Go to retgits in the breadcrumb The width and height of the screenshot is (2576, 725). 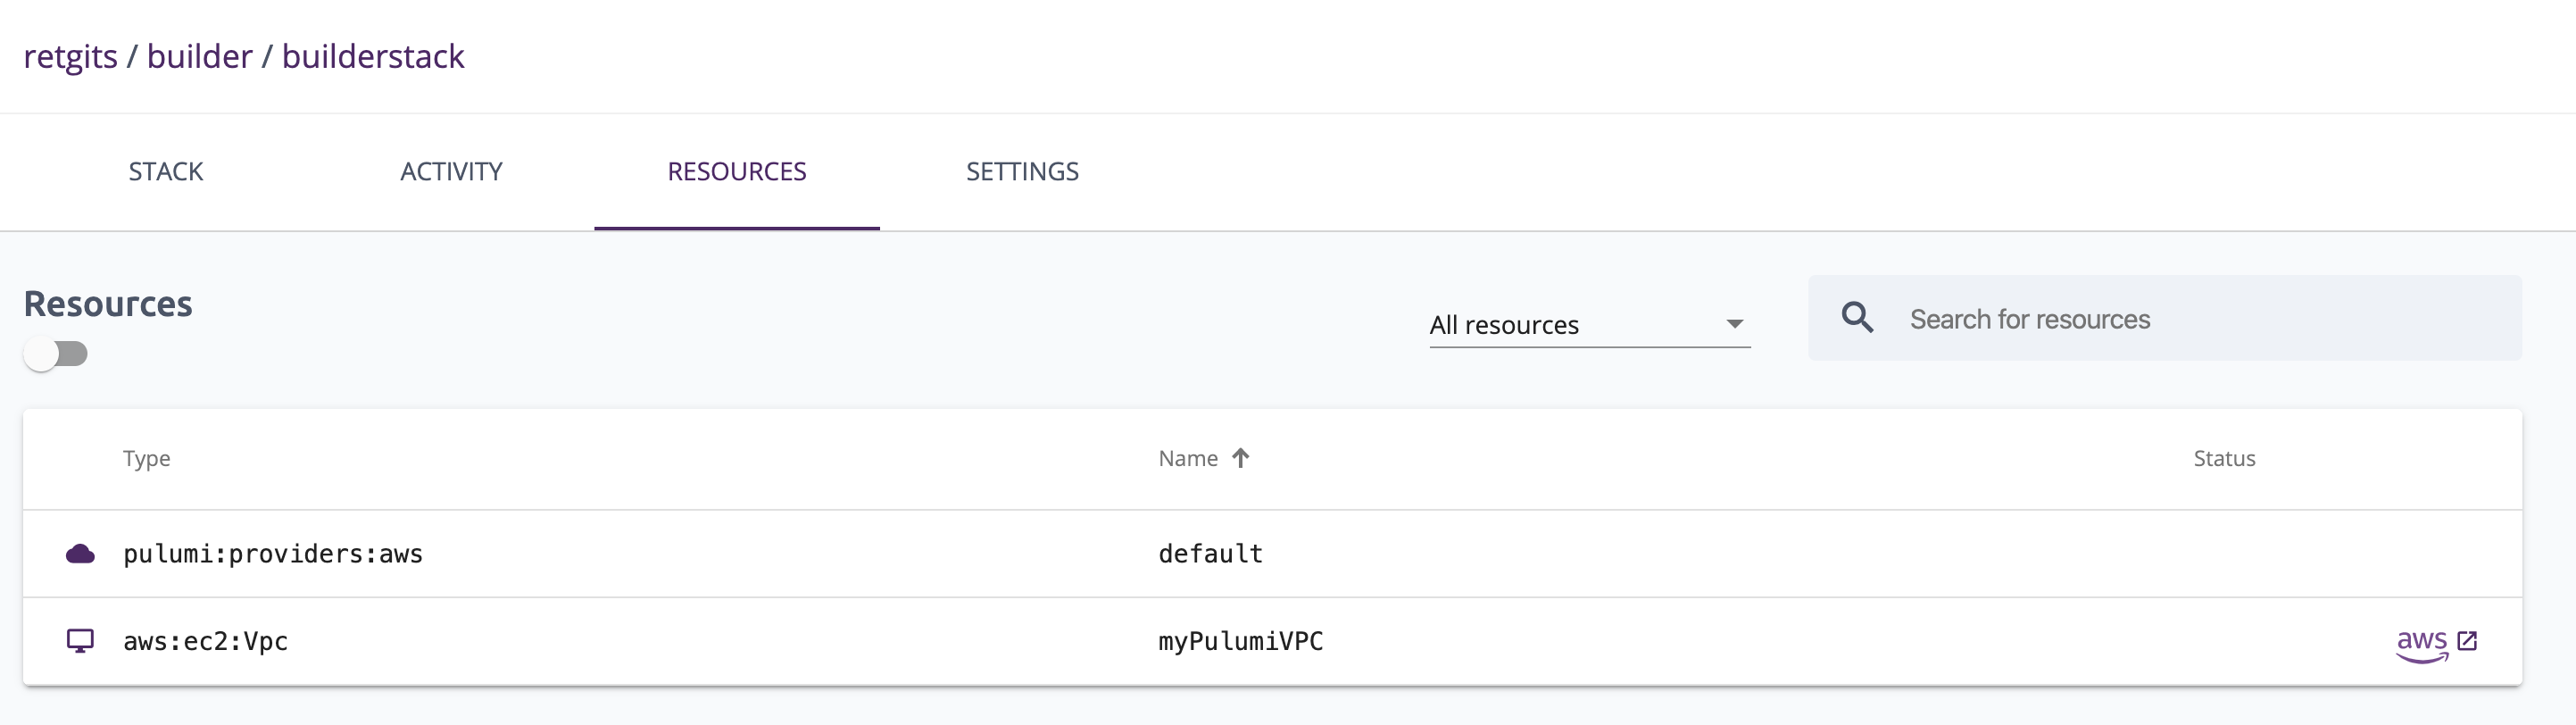click(70, 57)
